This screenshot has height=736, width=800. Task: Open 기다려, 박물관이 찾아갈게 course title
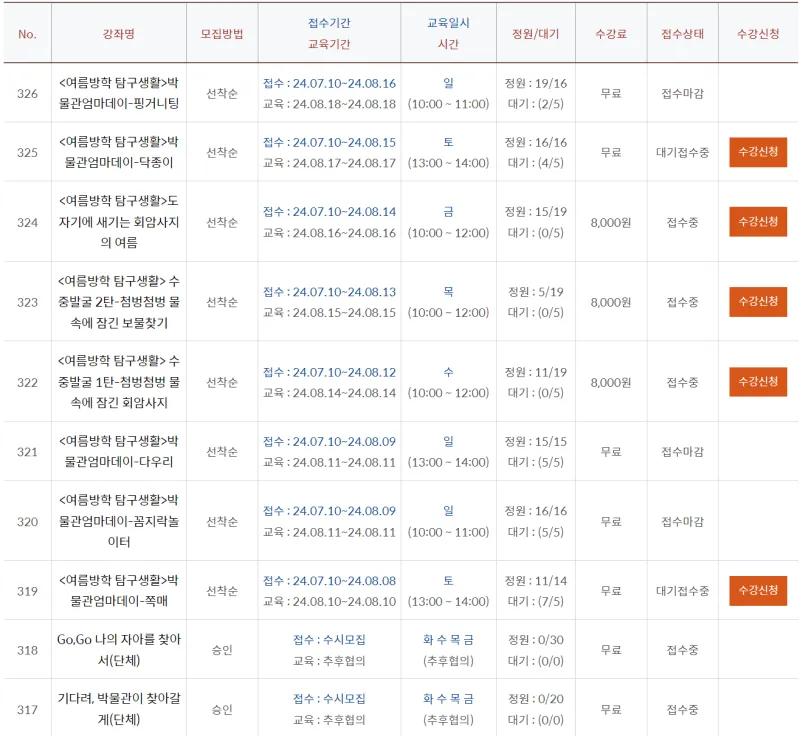point(119,709)
